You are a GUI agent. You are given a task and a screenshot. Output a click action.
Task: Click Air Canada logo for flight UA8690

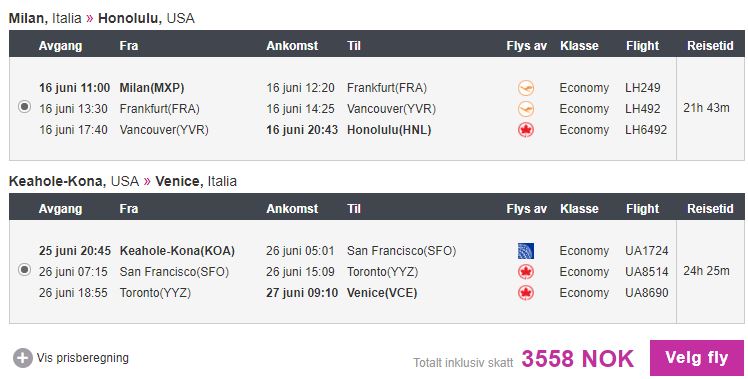(x=526, y=293)
